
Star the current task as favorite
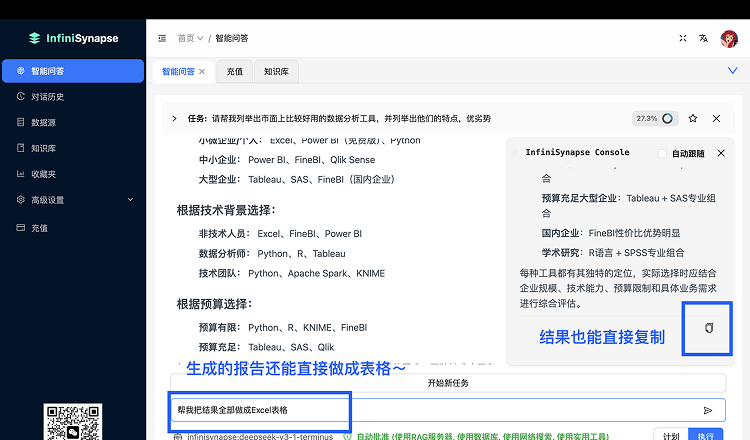[693, 118]
